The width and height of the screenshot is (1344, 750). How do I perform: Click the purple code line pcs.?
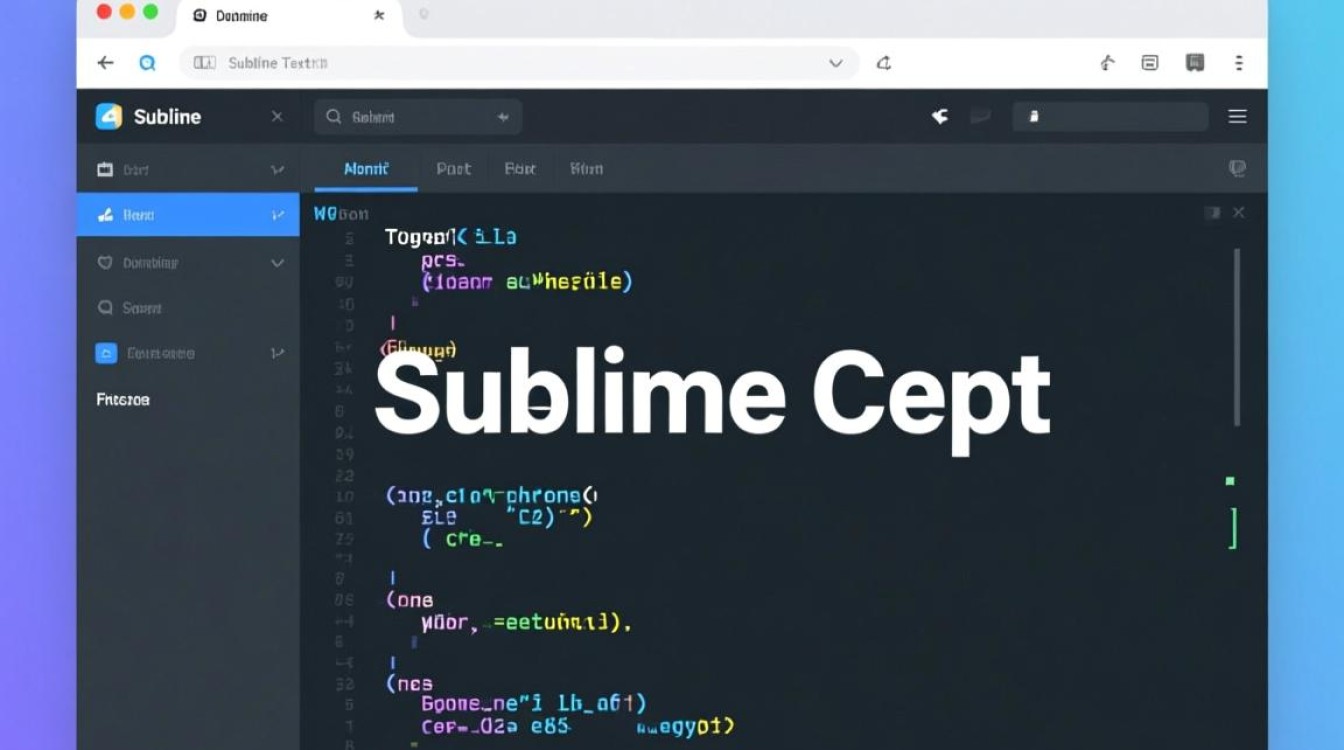click(x=443, y=260)
